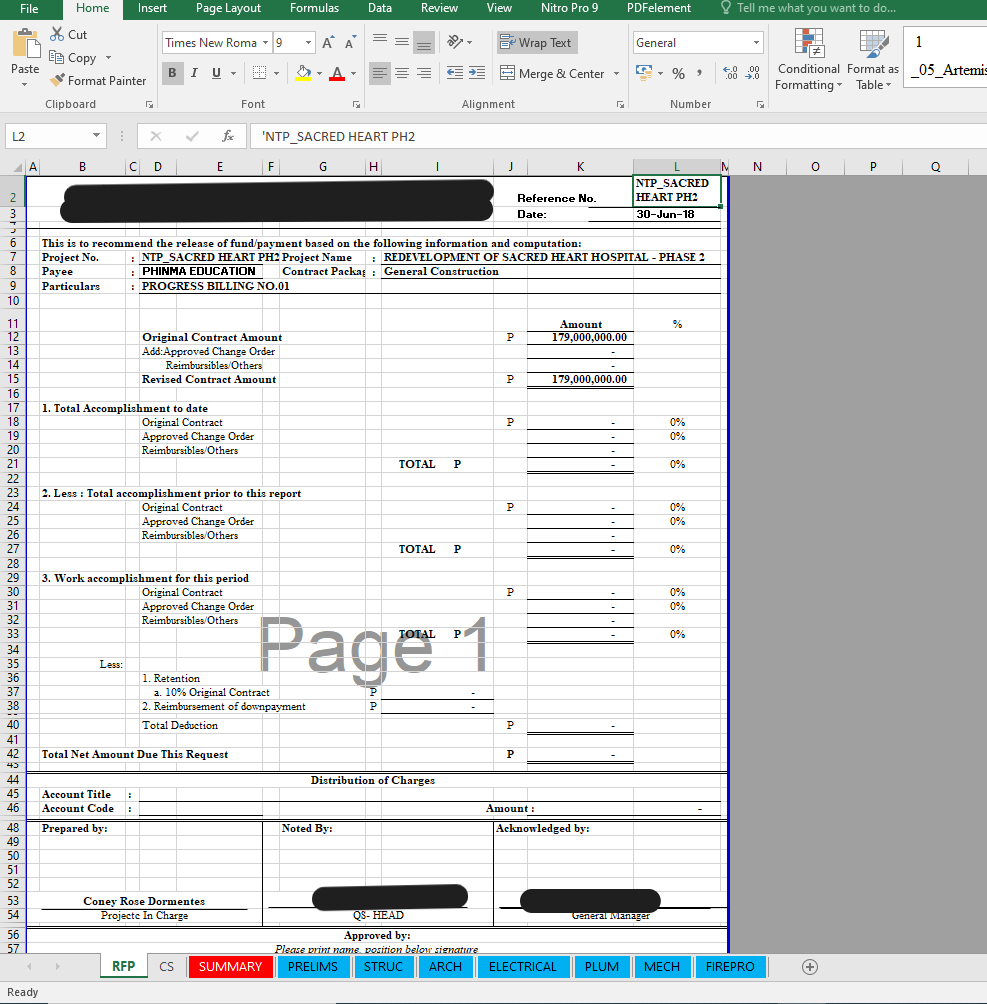Open Merge & Center dropdown arrow

616,74
